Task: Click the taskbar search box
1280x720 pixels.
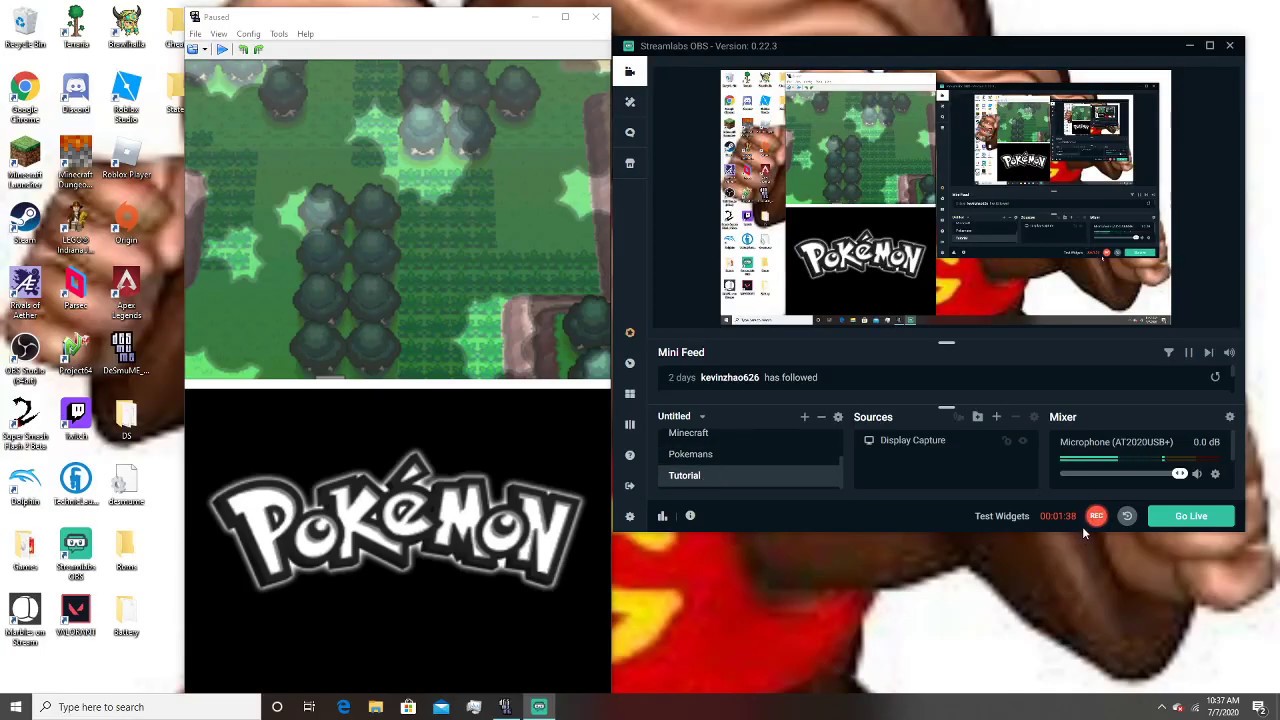Action: coord(147,707)
